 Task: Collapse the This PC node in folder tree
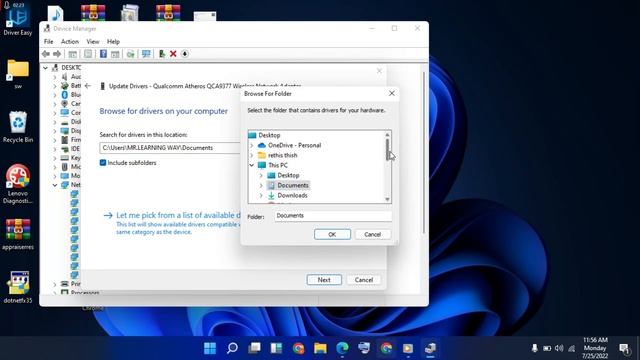pos(252,165)
